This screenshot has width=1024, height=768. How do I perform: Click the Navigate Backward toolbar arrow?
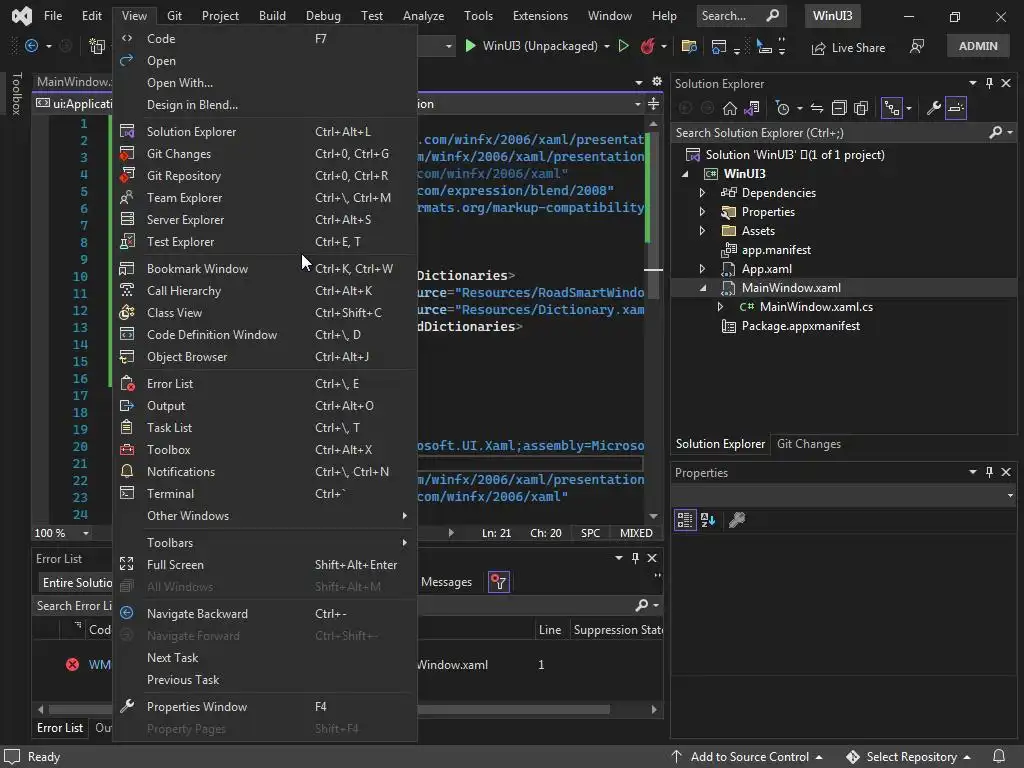pyautogui.click(x=31, y=46)
